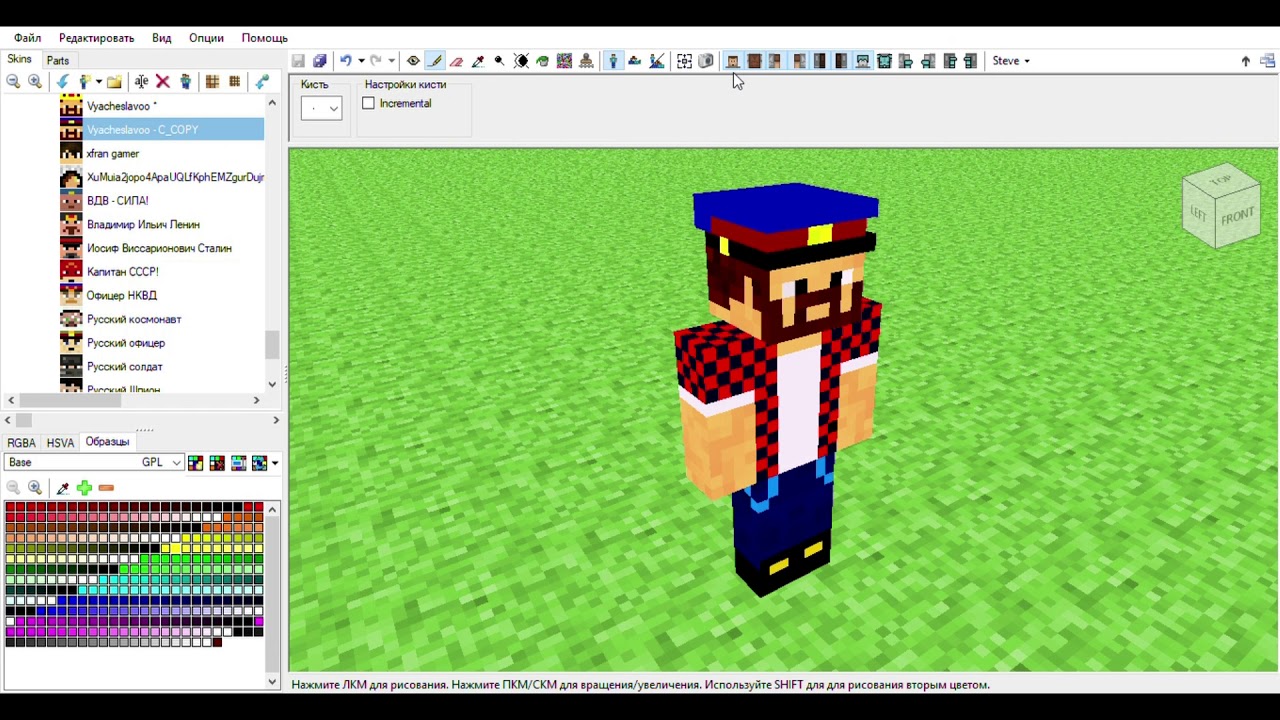
Task: Click the orange minus remove swatch icon
Action: pos(106,488)
